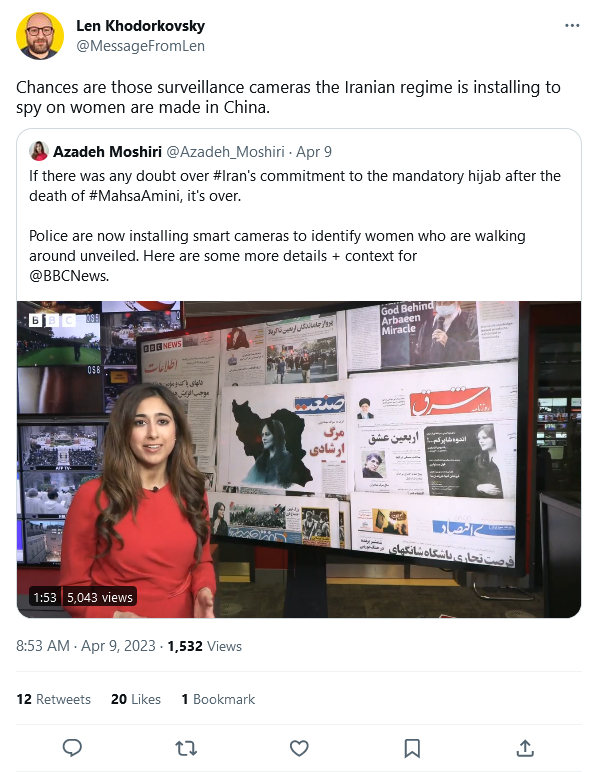The image size is (598, 772).
Task: Open the Azadeh Moshiri quoted author name
Action: [107, 152]
